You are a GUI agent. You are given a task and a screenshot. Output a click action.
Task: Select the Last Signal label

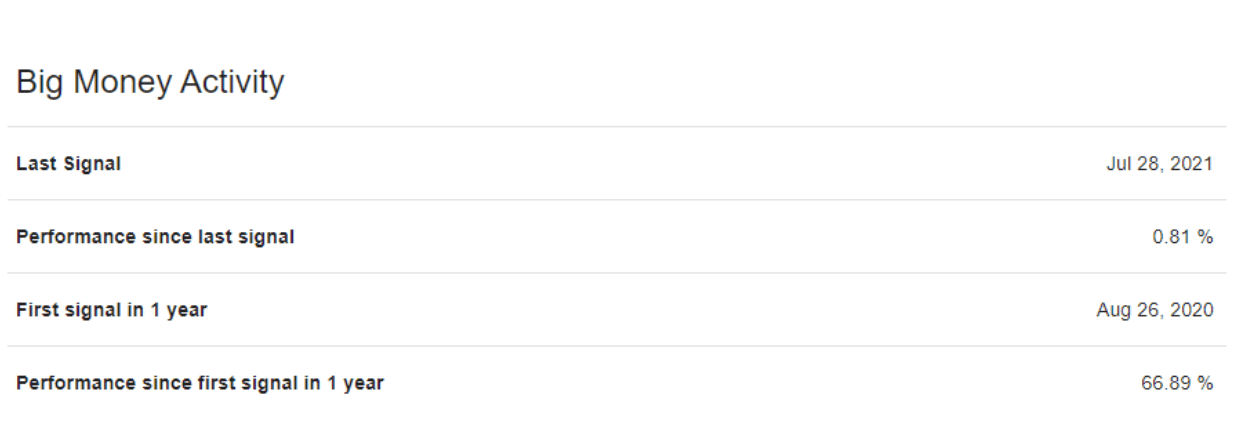click(68, 164)
